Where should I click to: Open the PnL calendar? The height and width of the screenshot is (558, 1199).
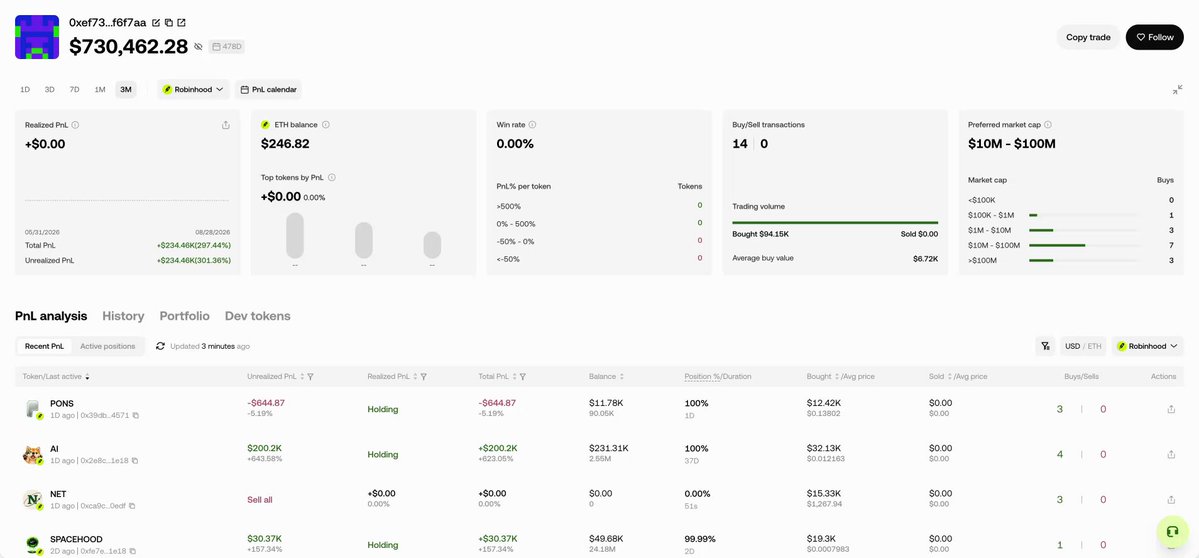click(x=268, y=89)
